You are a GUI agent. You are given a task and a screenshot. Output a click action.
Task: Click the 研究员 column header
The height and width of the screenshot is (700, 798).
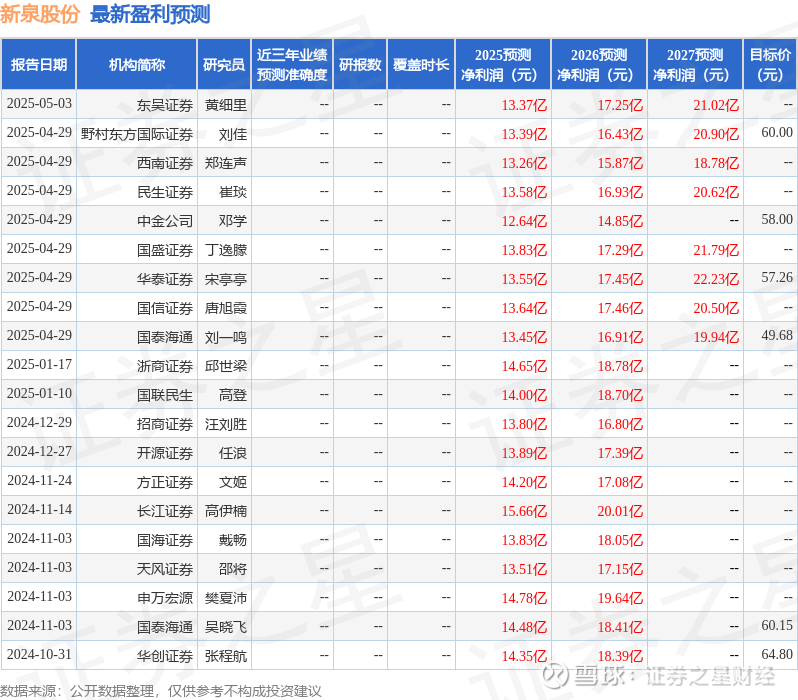tap(224, 65)
